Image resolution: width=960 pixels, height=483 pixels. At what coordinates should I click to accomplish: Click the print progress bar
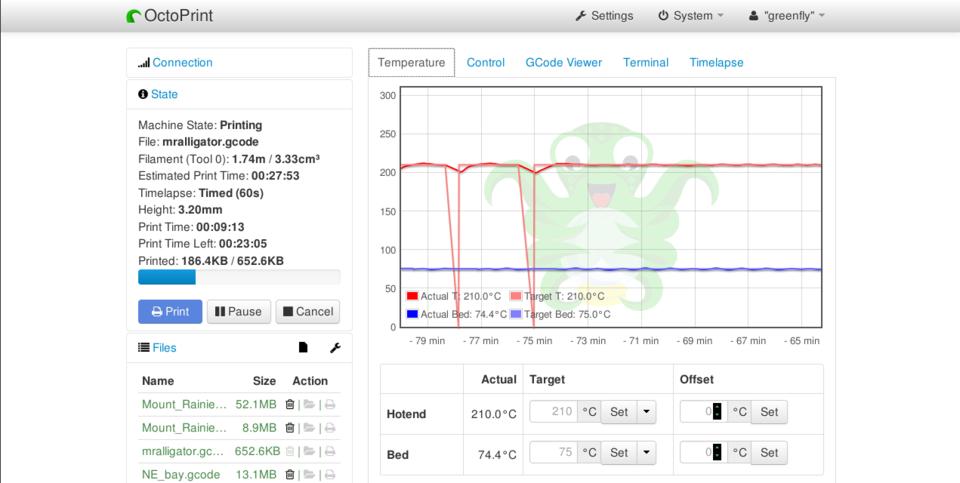coord(238,277)
